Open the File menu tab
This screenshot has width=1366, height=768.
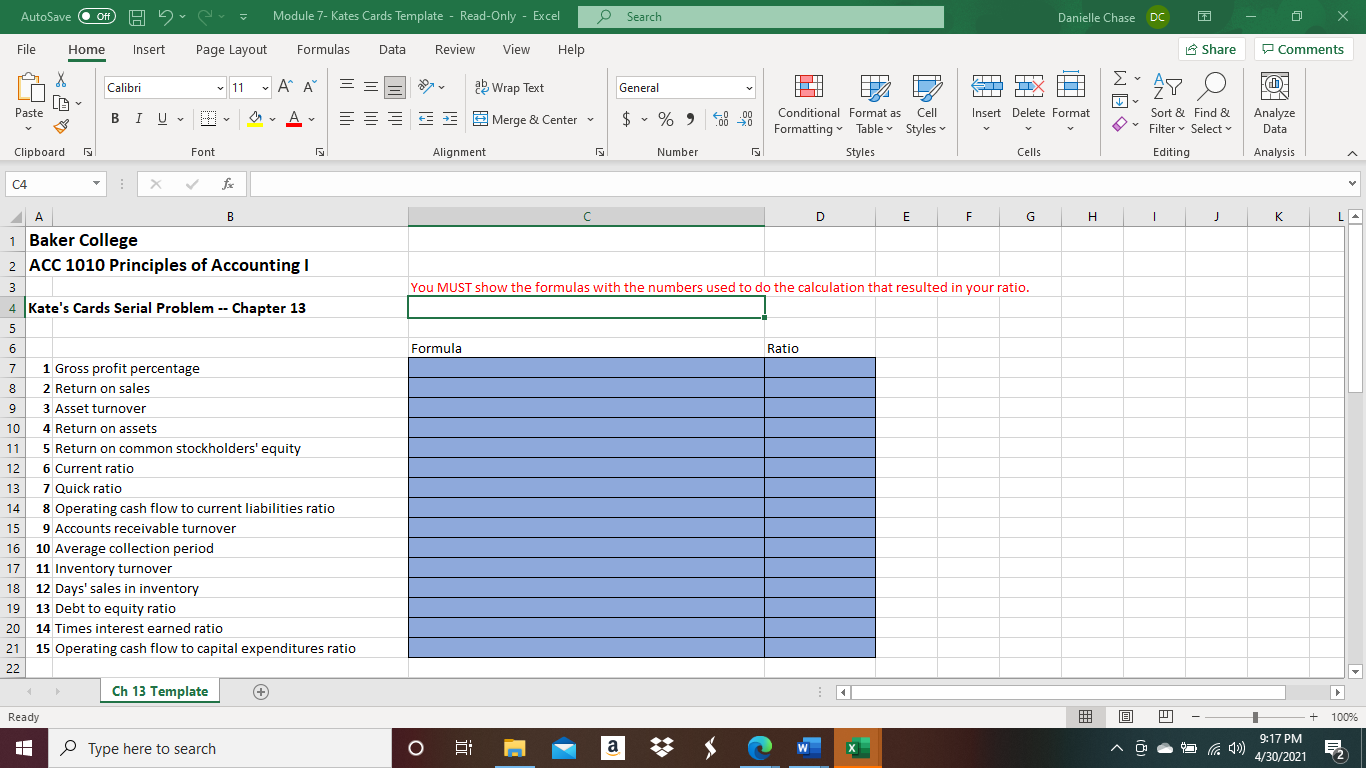pos(27,49)
